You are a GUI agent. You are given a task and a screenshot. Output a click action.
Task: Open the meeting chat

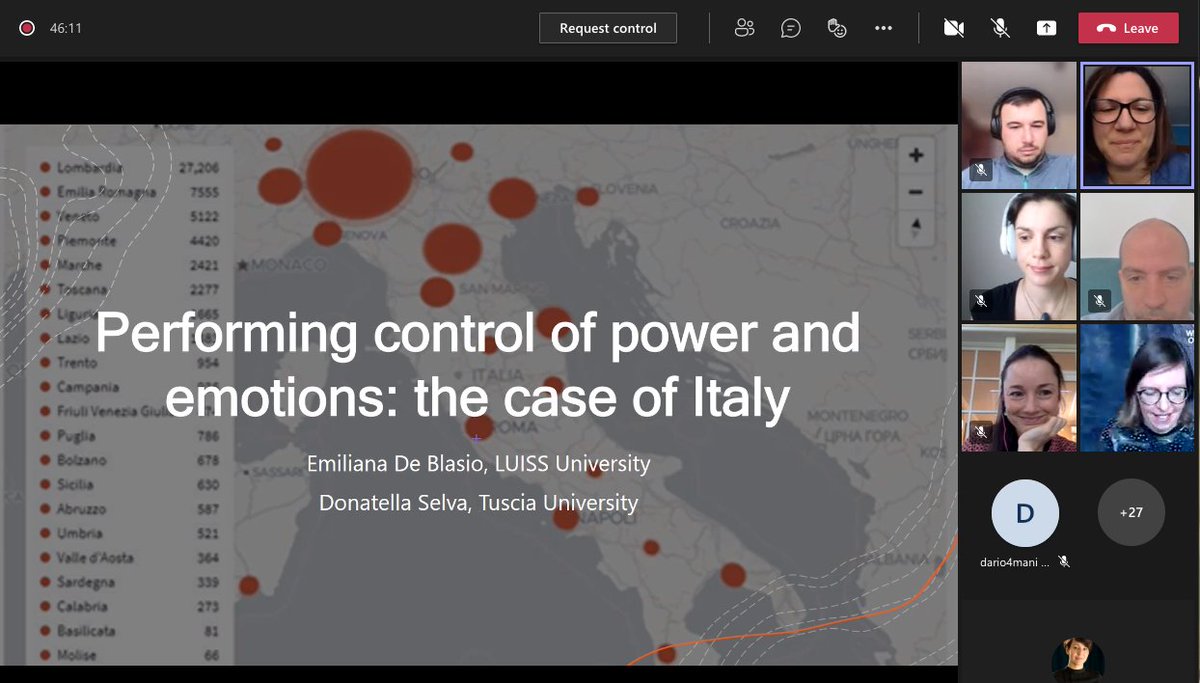791,28
